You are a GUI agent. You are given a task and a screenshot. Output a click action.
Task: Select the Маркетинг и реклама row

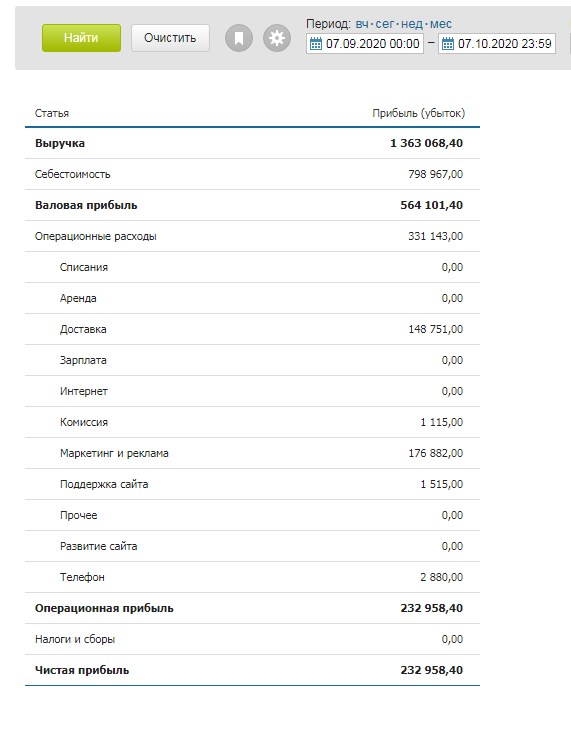(x=252, y=453)
